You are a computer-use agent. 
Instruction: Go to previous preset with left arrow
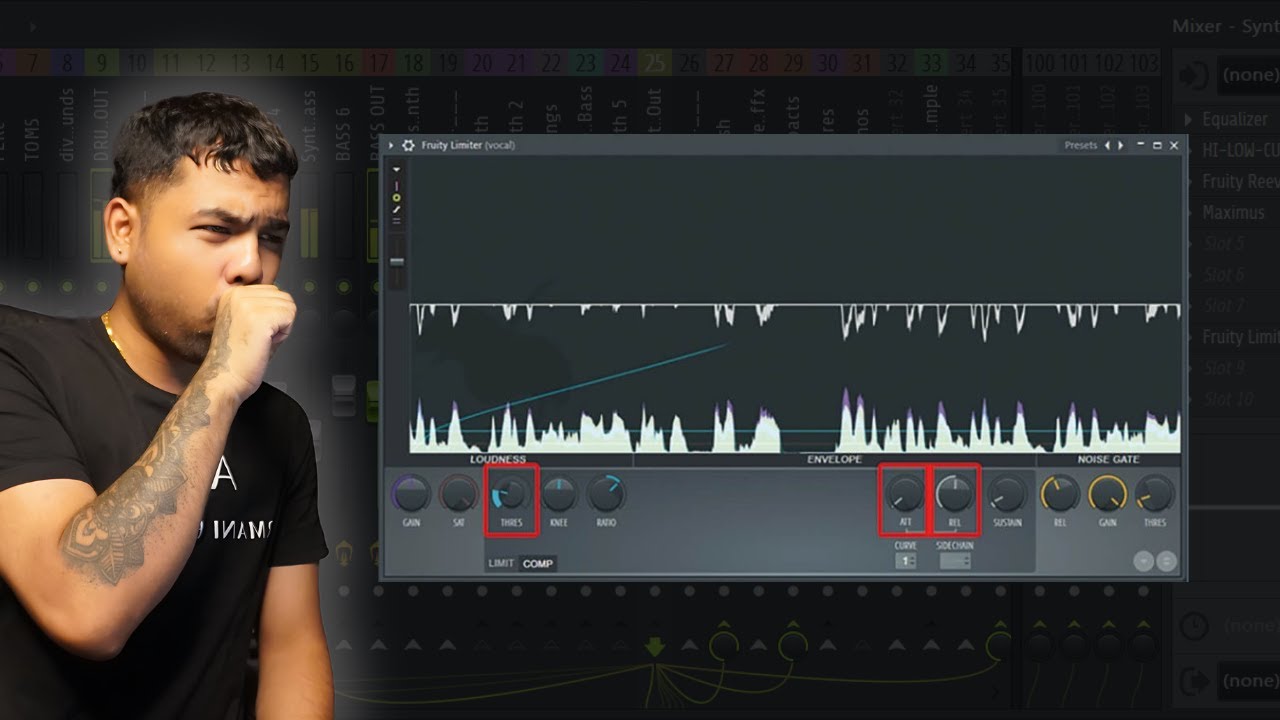[1107, 145]
